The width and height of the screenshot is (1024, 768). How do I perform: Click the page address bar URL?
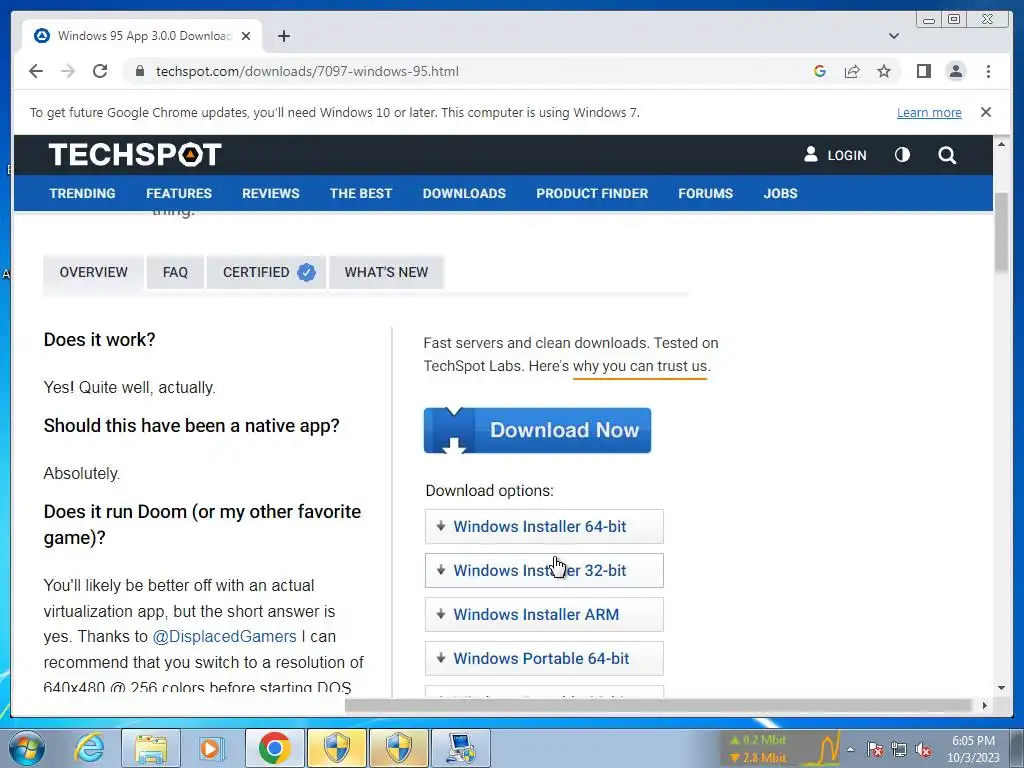(307, 71)
